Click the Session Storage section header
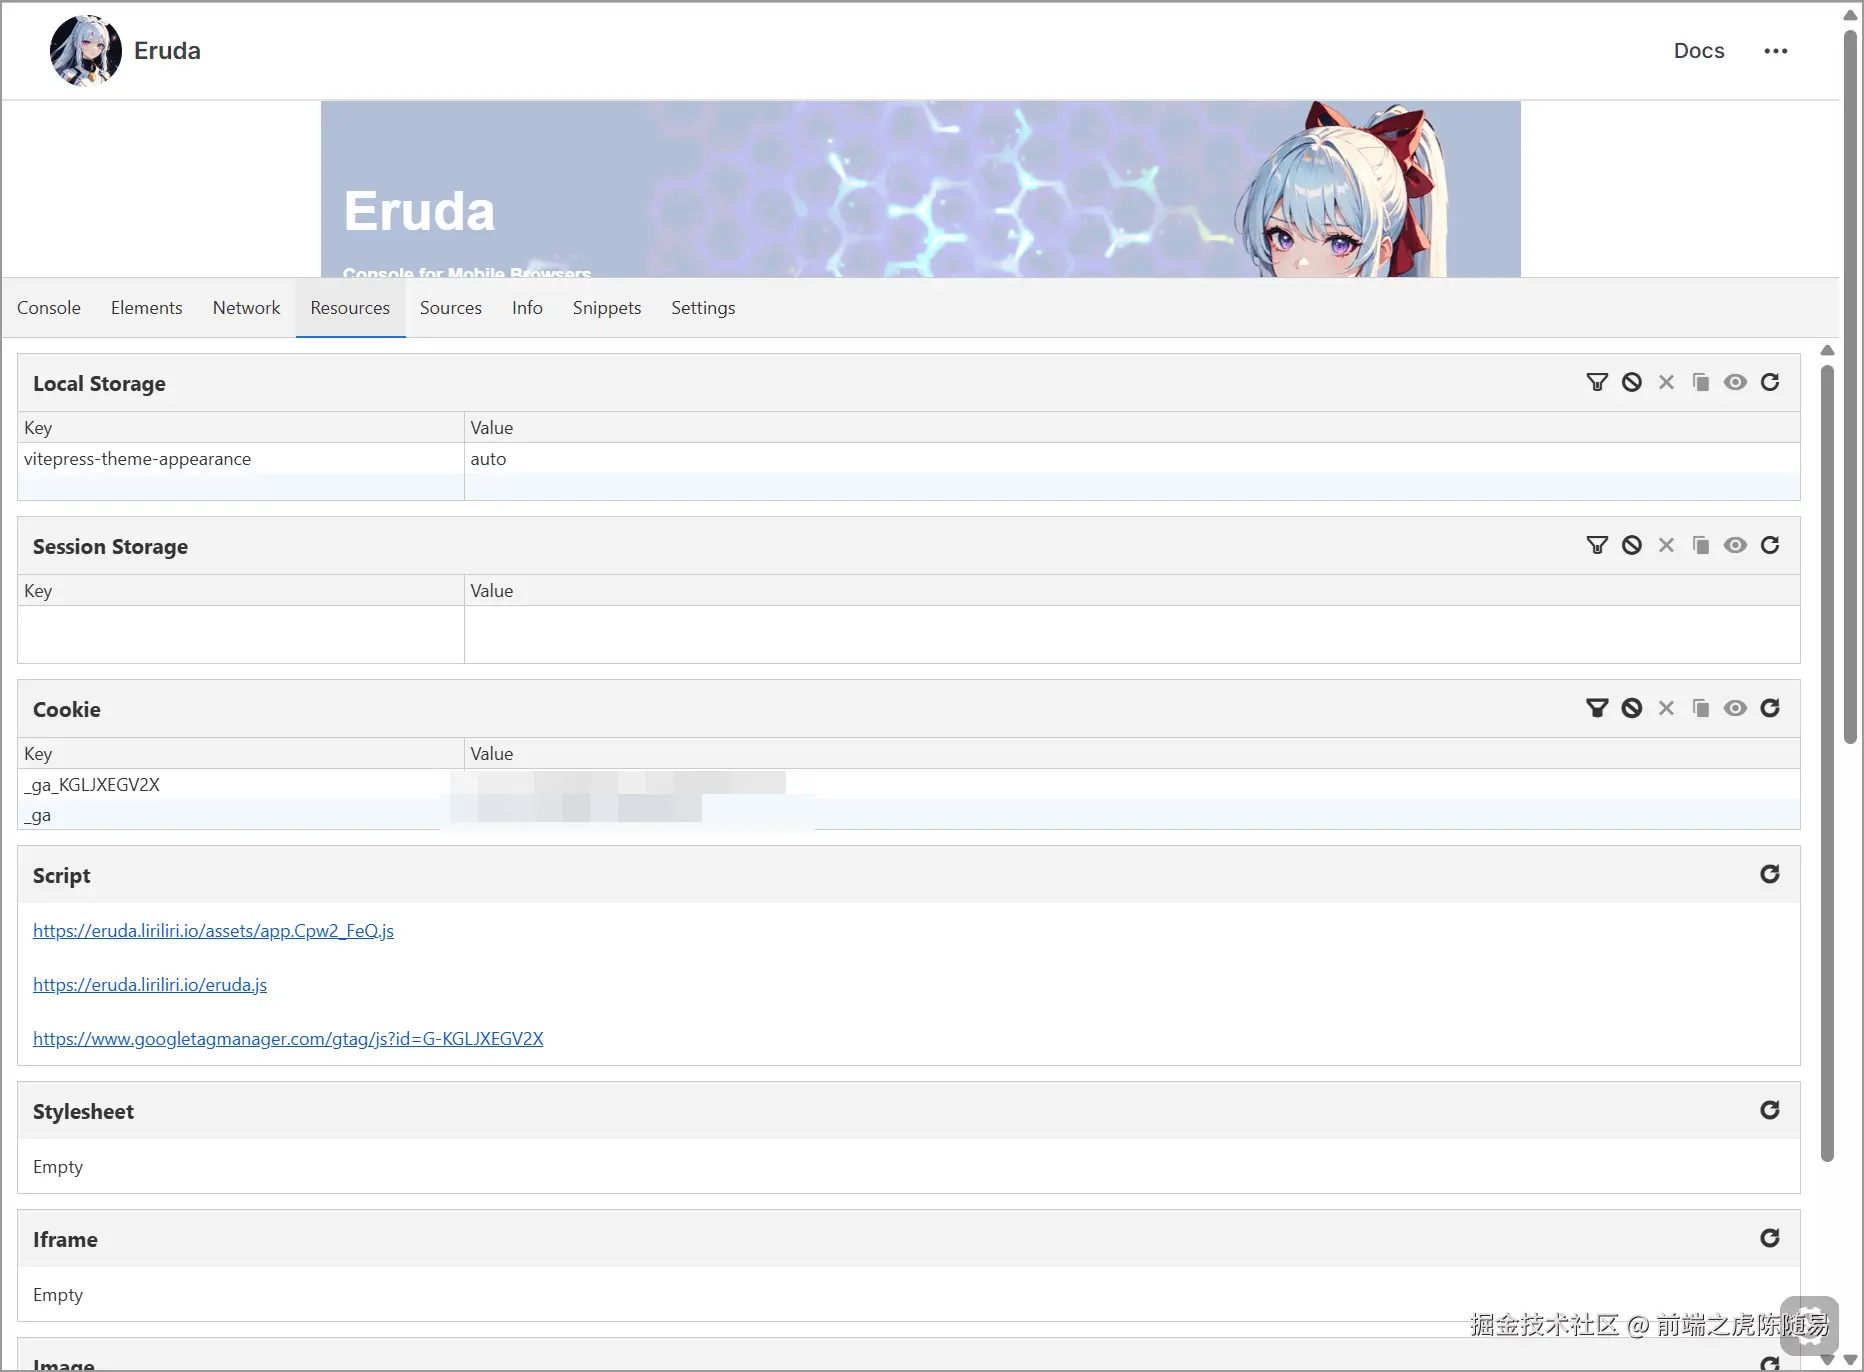The width and height of the screenshot is (1864, 1372). (x=908, y=546)
